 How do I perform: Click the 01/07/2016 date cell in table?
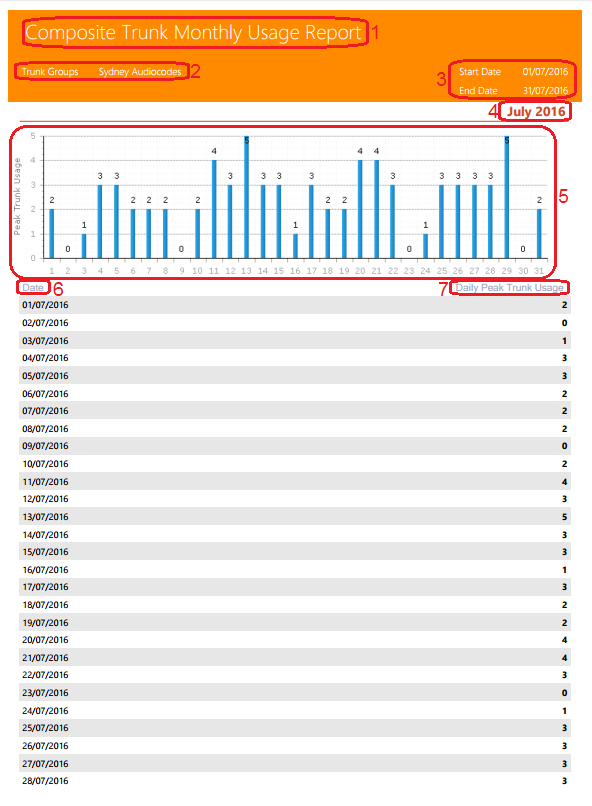tap(45, 305)
